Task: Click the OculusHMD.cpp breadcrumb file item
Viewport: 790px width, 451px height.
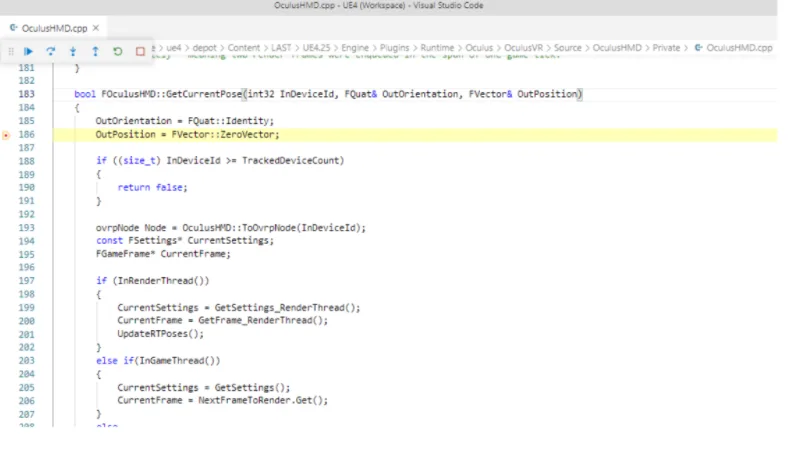Action: pyautogui.click(x=734, y=48)
